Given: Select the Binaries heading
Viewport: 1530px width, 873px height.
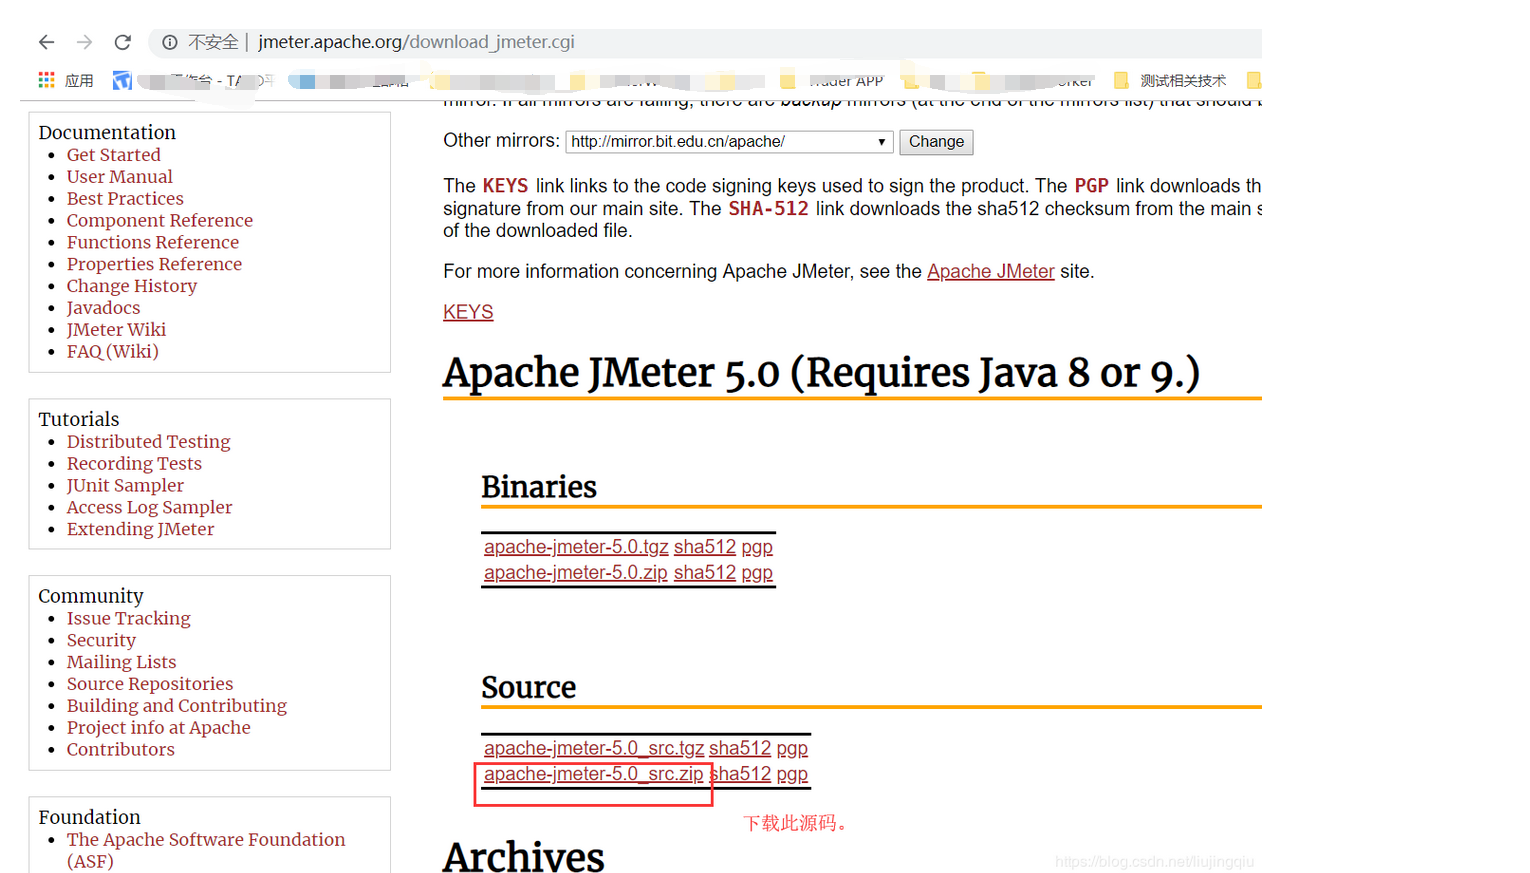Looking at the screenshot, I should (x=539, y=487).
